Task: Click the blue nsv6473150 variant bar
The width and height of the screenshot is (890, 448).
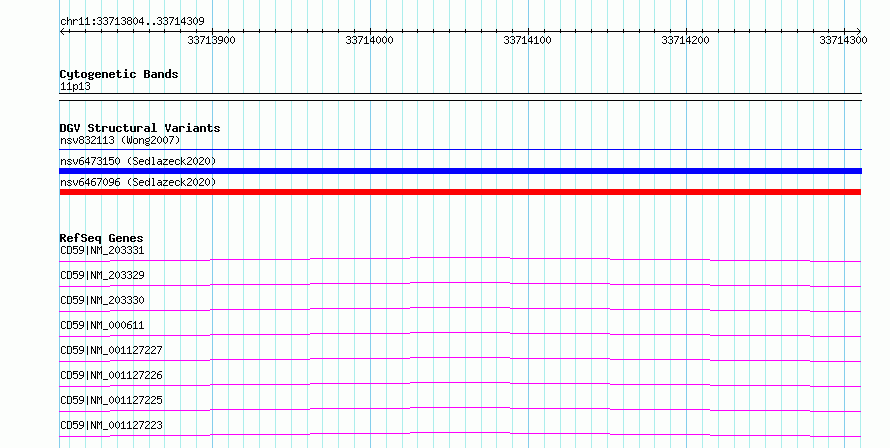Action: pos(460,171)
